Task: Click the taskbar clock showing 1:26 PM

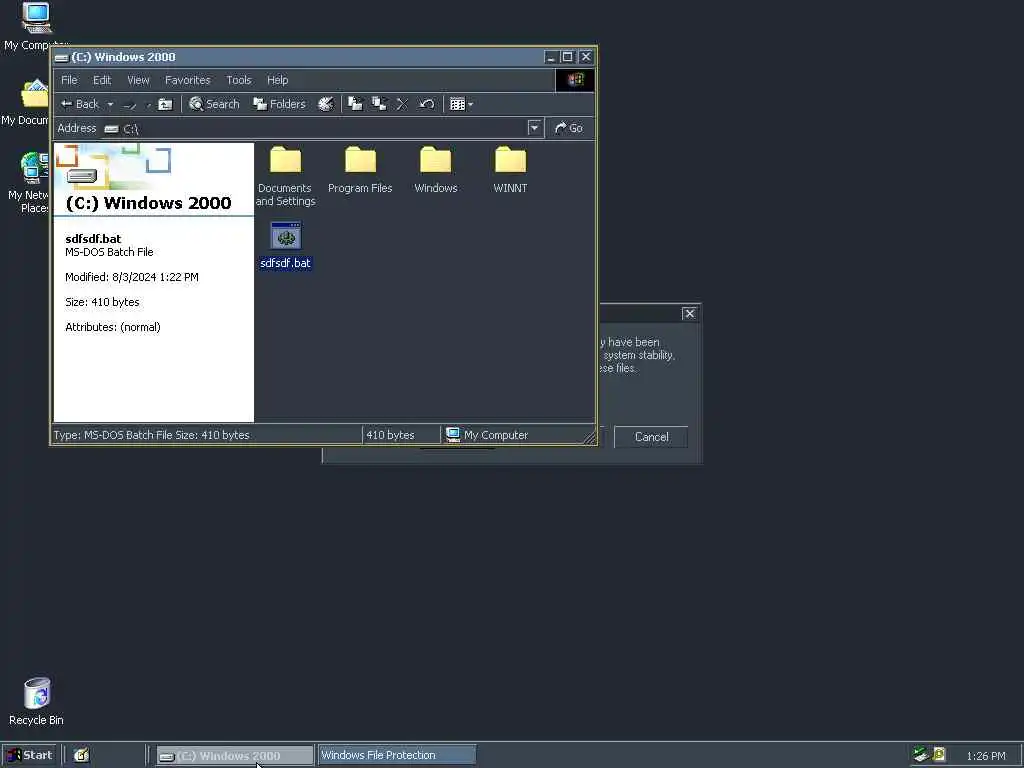Action: tap(986, 756)
